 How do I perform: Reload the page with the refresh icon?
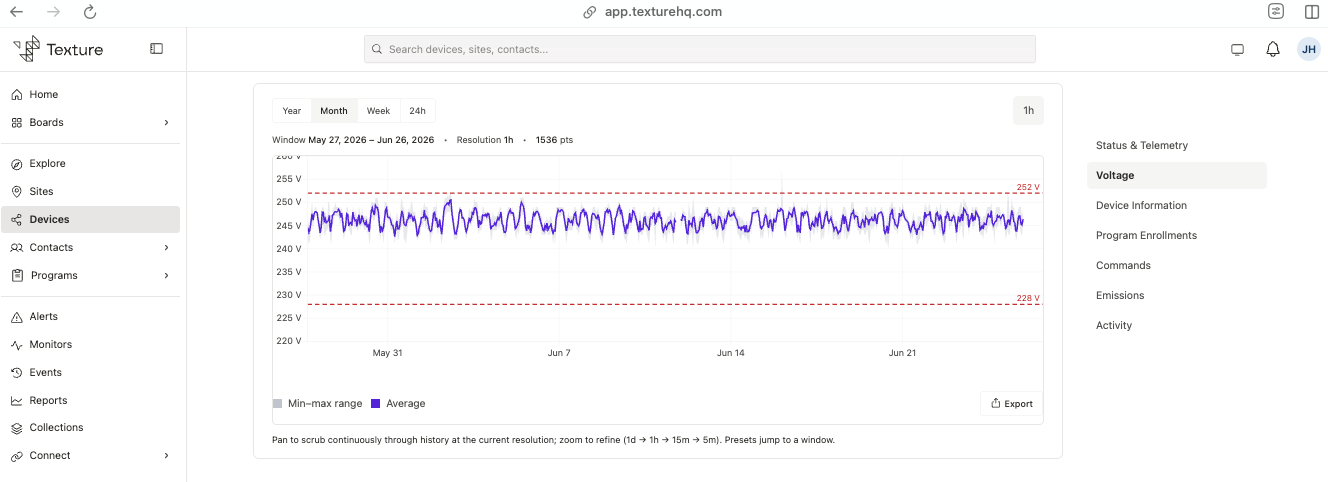click(90, 12)
